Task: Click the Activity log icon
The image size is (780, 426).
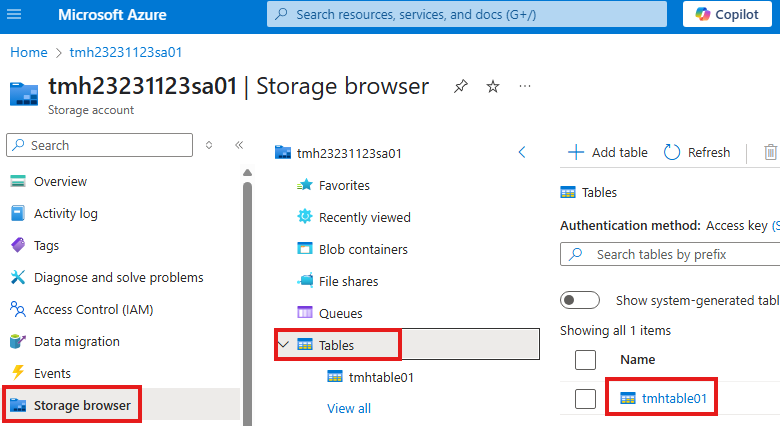Action: click(18, 213)
